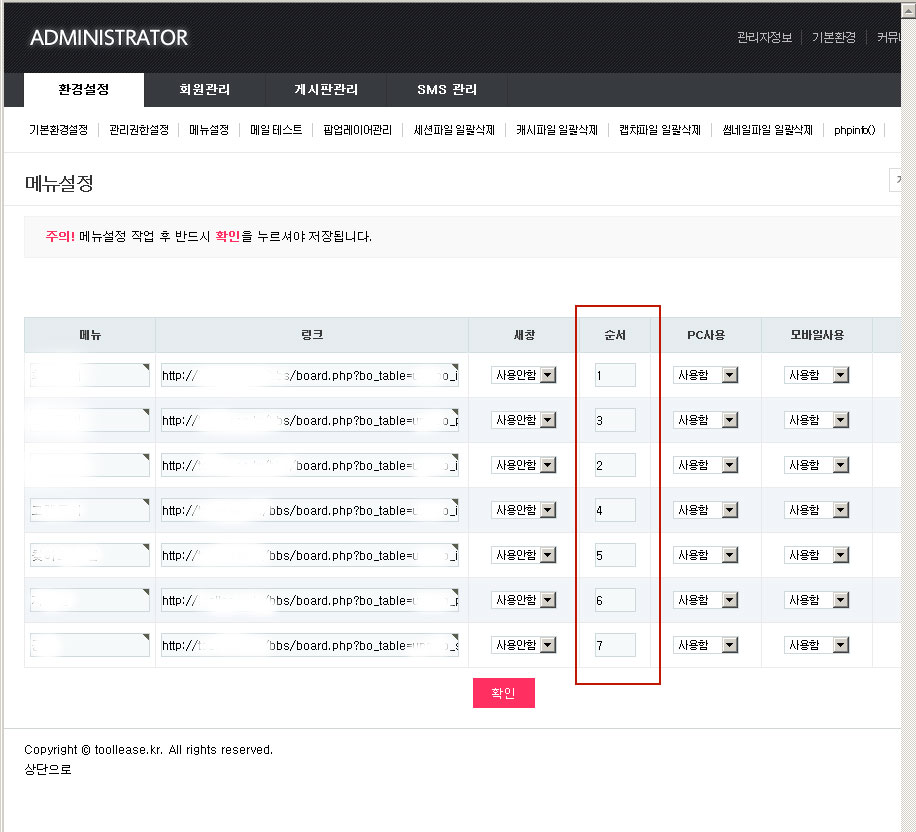Open the 팝업레이어관리 link
916x832 pixels.
(x=357, y=130)
